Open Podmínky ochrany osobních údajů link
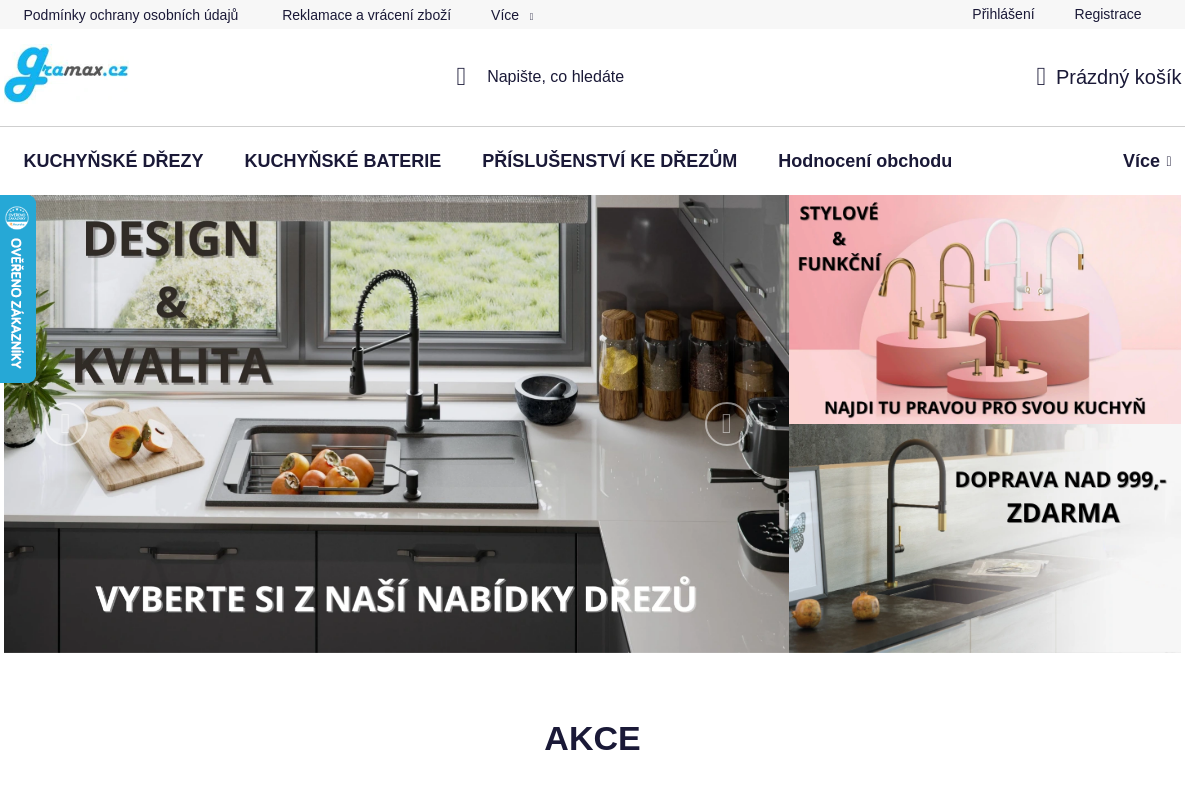The image size is (1200, 800). pos(131,15)
